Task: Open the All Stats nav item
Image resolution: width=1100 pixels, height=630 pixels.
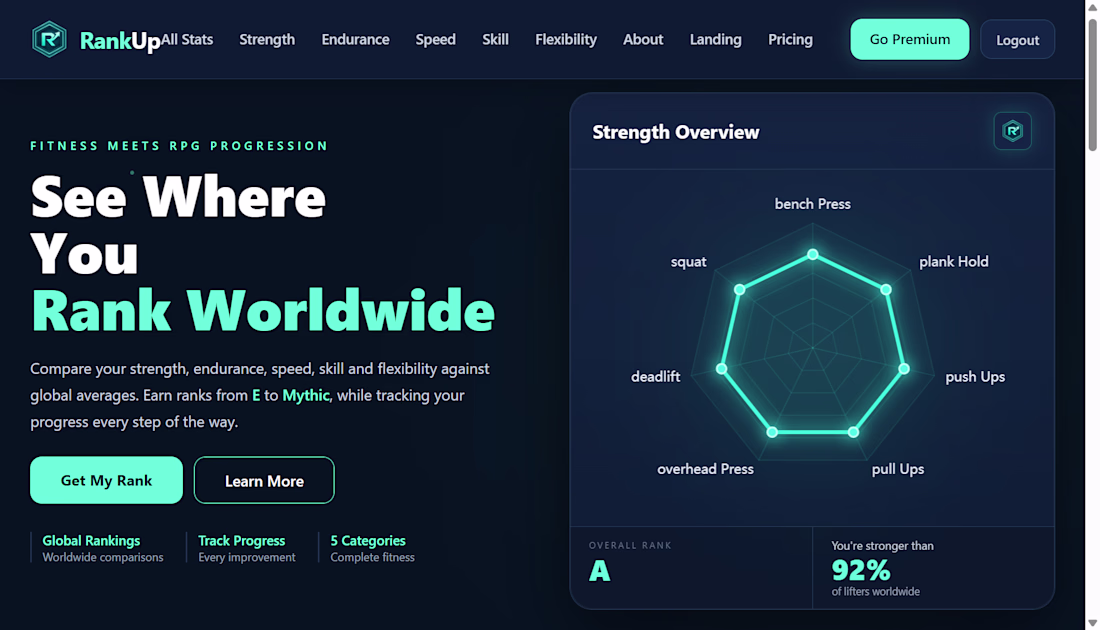Action: coord(187,39)
